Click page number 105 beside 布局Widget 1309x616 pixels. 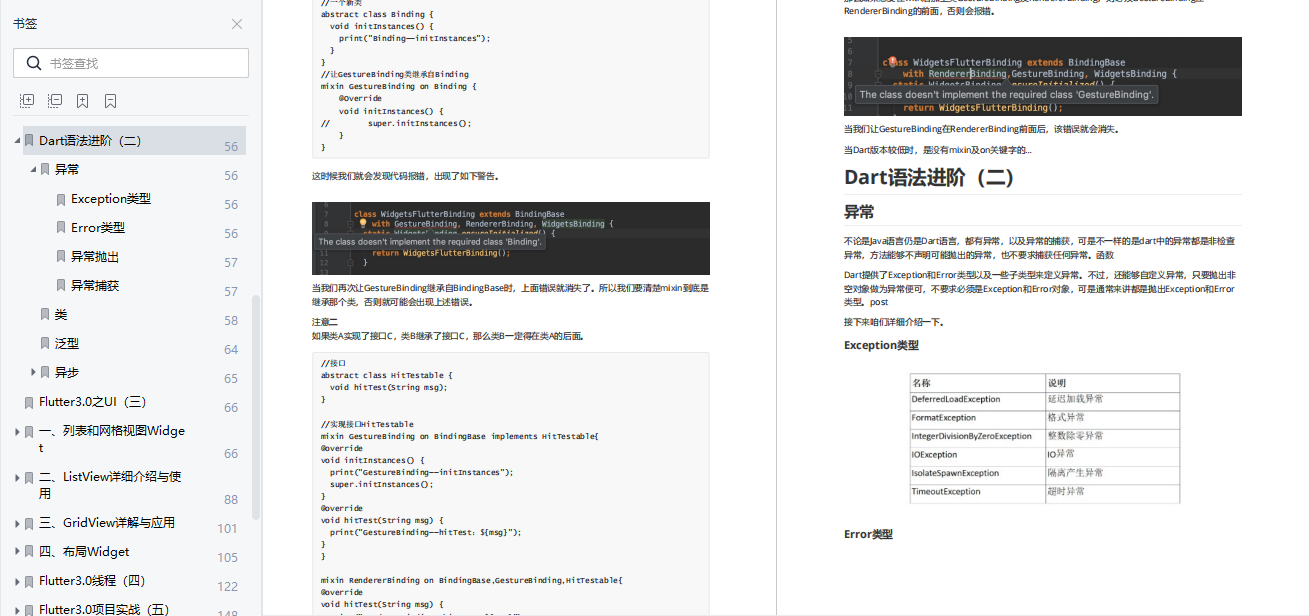pos(227,558)
